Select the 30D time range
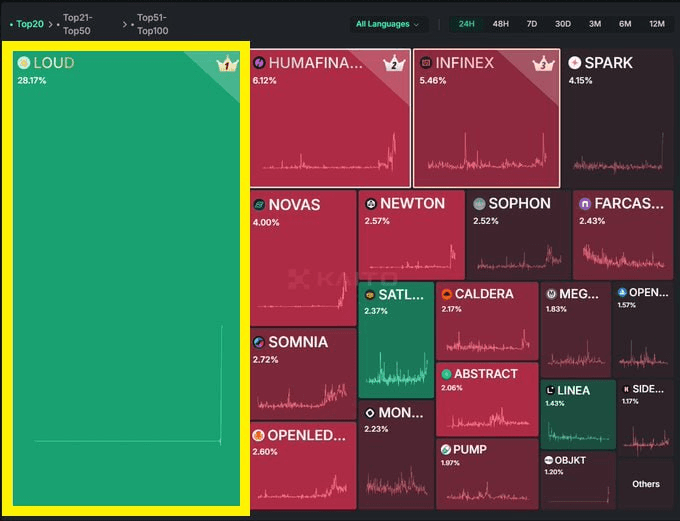 coord(563,24)
